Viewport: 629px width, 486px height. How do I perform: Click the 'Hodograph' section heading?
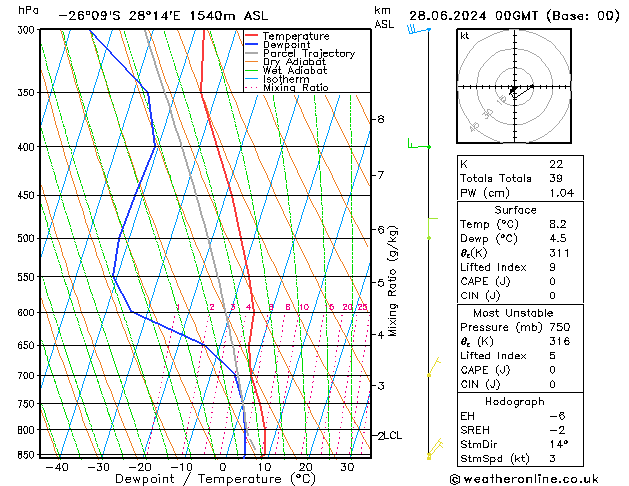[515, 401]
